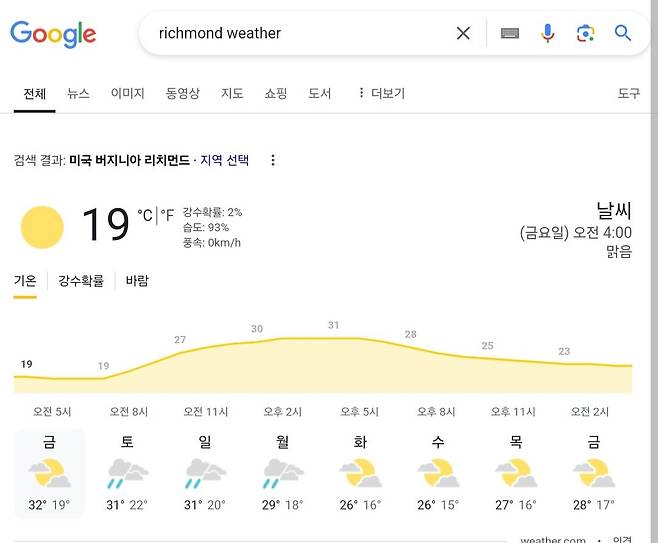
Task: Open 지역 선택 location chooser
Action: point(224,160)
